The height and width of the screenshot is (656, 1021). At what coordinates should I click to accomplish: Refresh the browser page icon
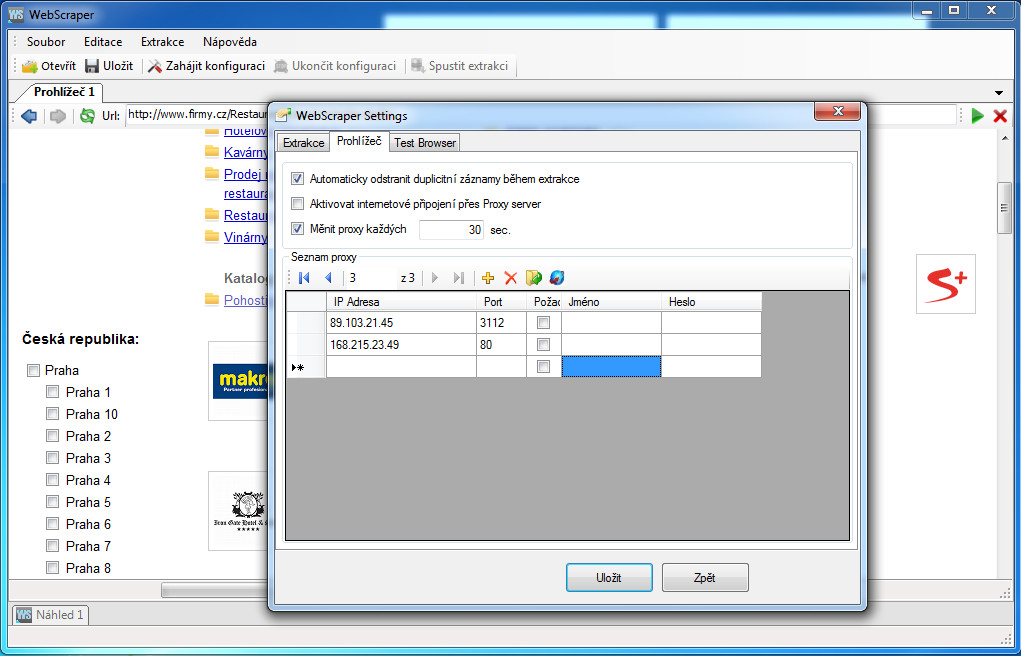pyautogui.click(x=87, y=116)
